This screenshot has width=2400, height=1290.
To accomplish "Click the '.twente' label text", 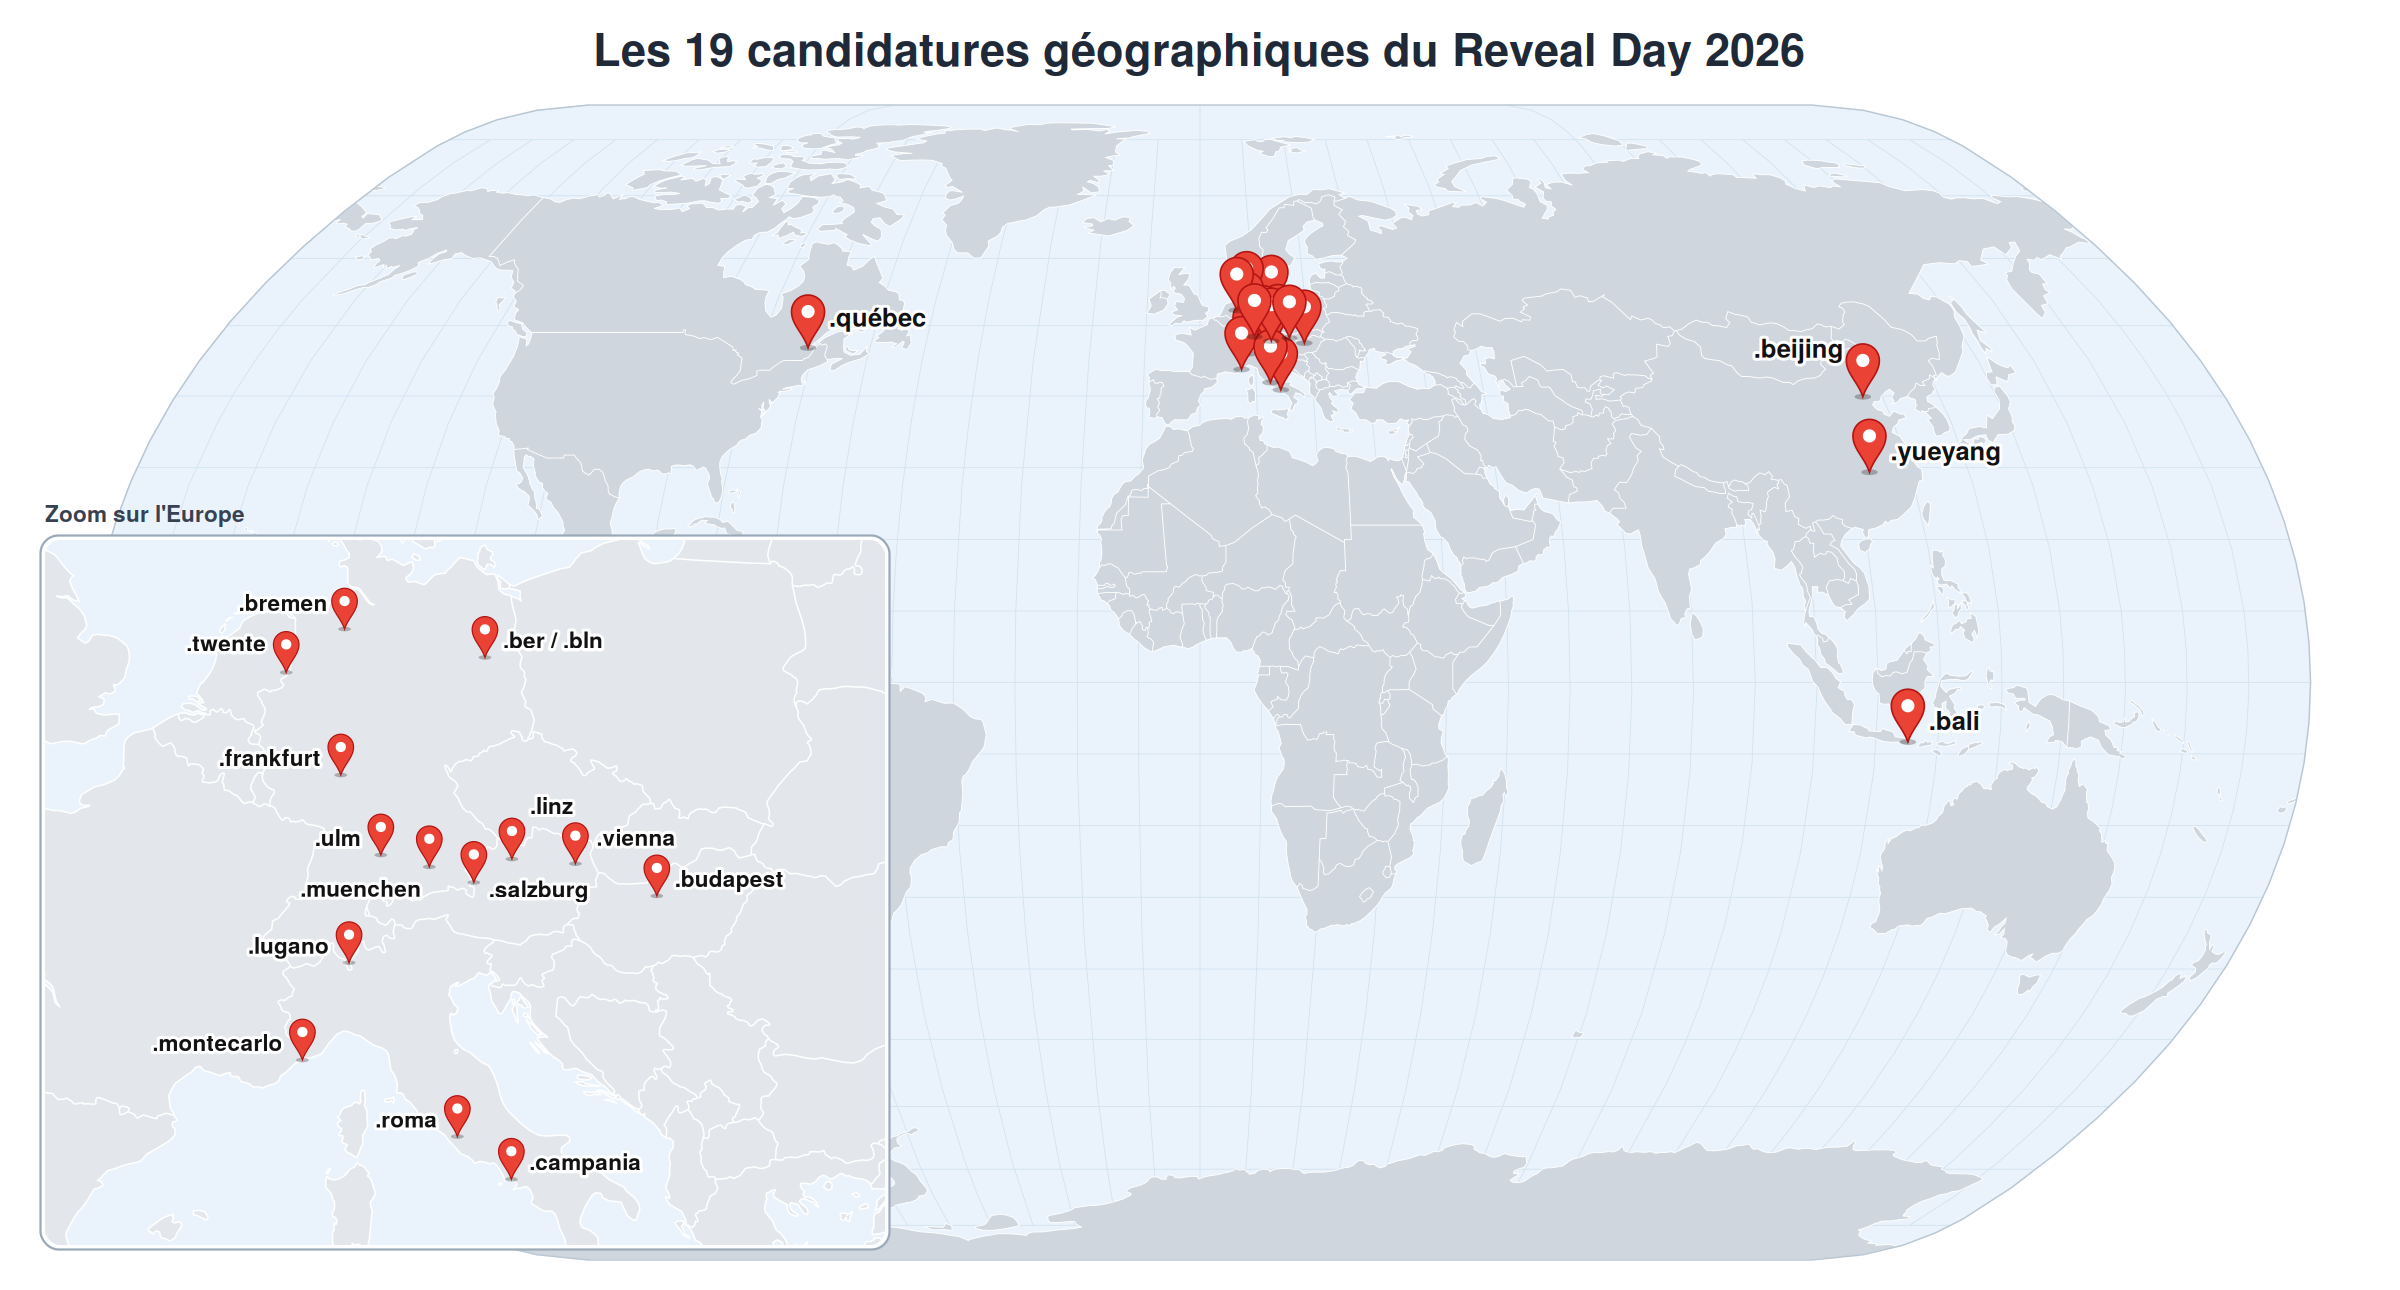I will pos(226,644).
